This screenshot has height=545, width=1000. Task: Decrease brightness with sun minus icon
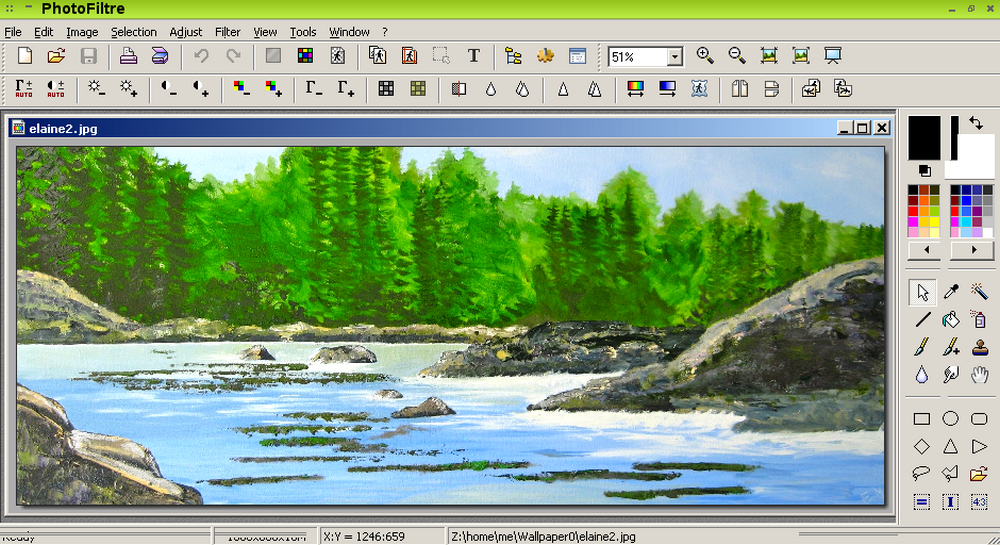pyautogui.click(x=96, y=89)
